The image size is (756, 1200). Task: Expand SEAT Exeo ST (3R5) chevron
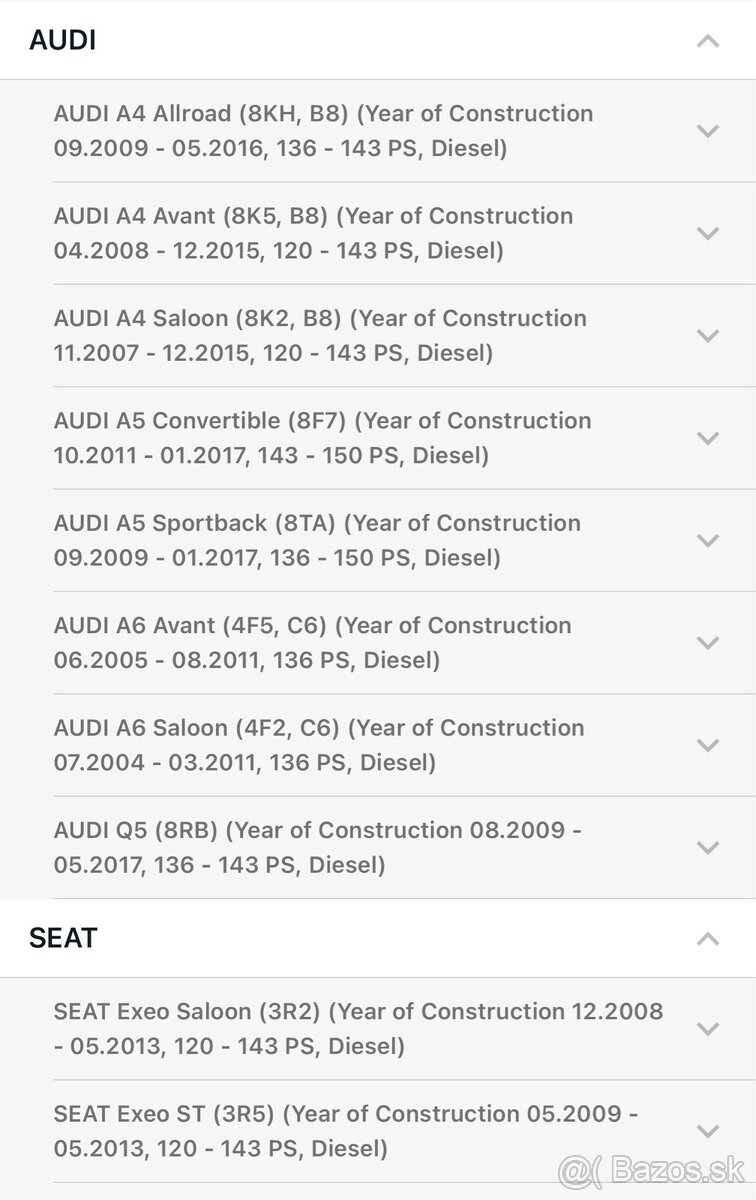pos(708,1131)
